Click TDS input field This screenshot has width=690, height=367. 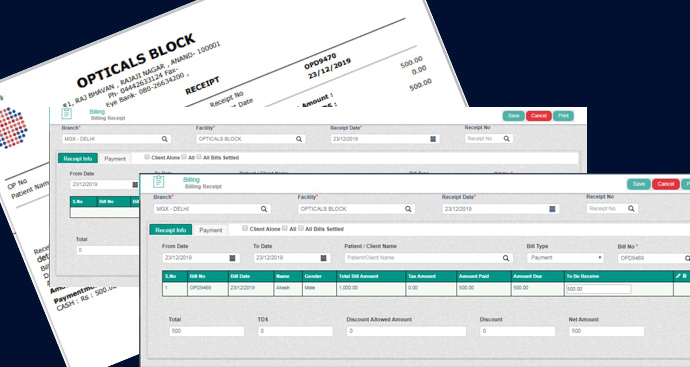click(x=295, y=331)
